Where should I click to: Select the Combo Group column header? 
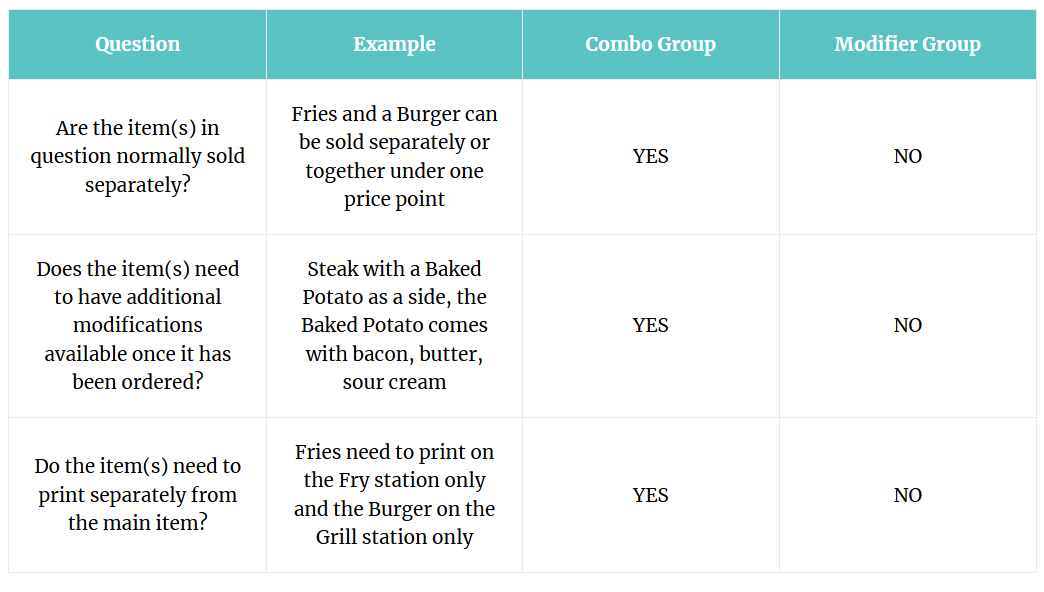point(650,44)
